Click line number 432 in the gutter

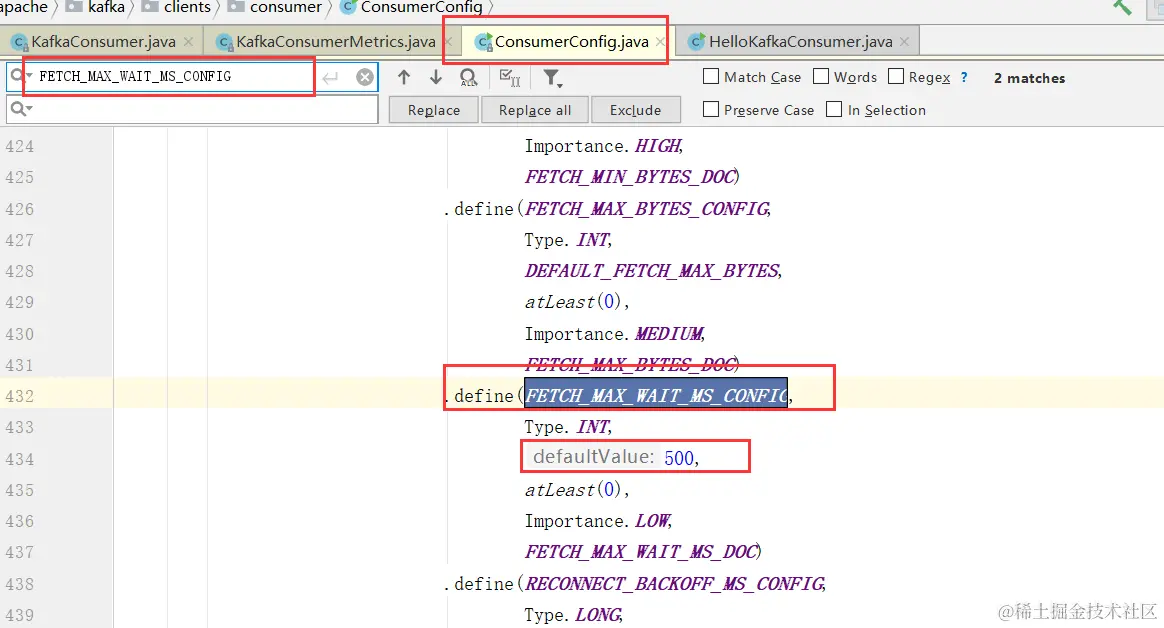(19, 396)
